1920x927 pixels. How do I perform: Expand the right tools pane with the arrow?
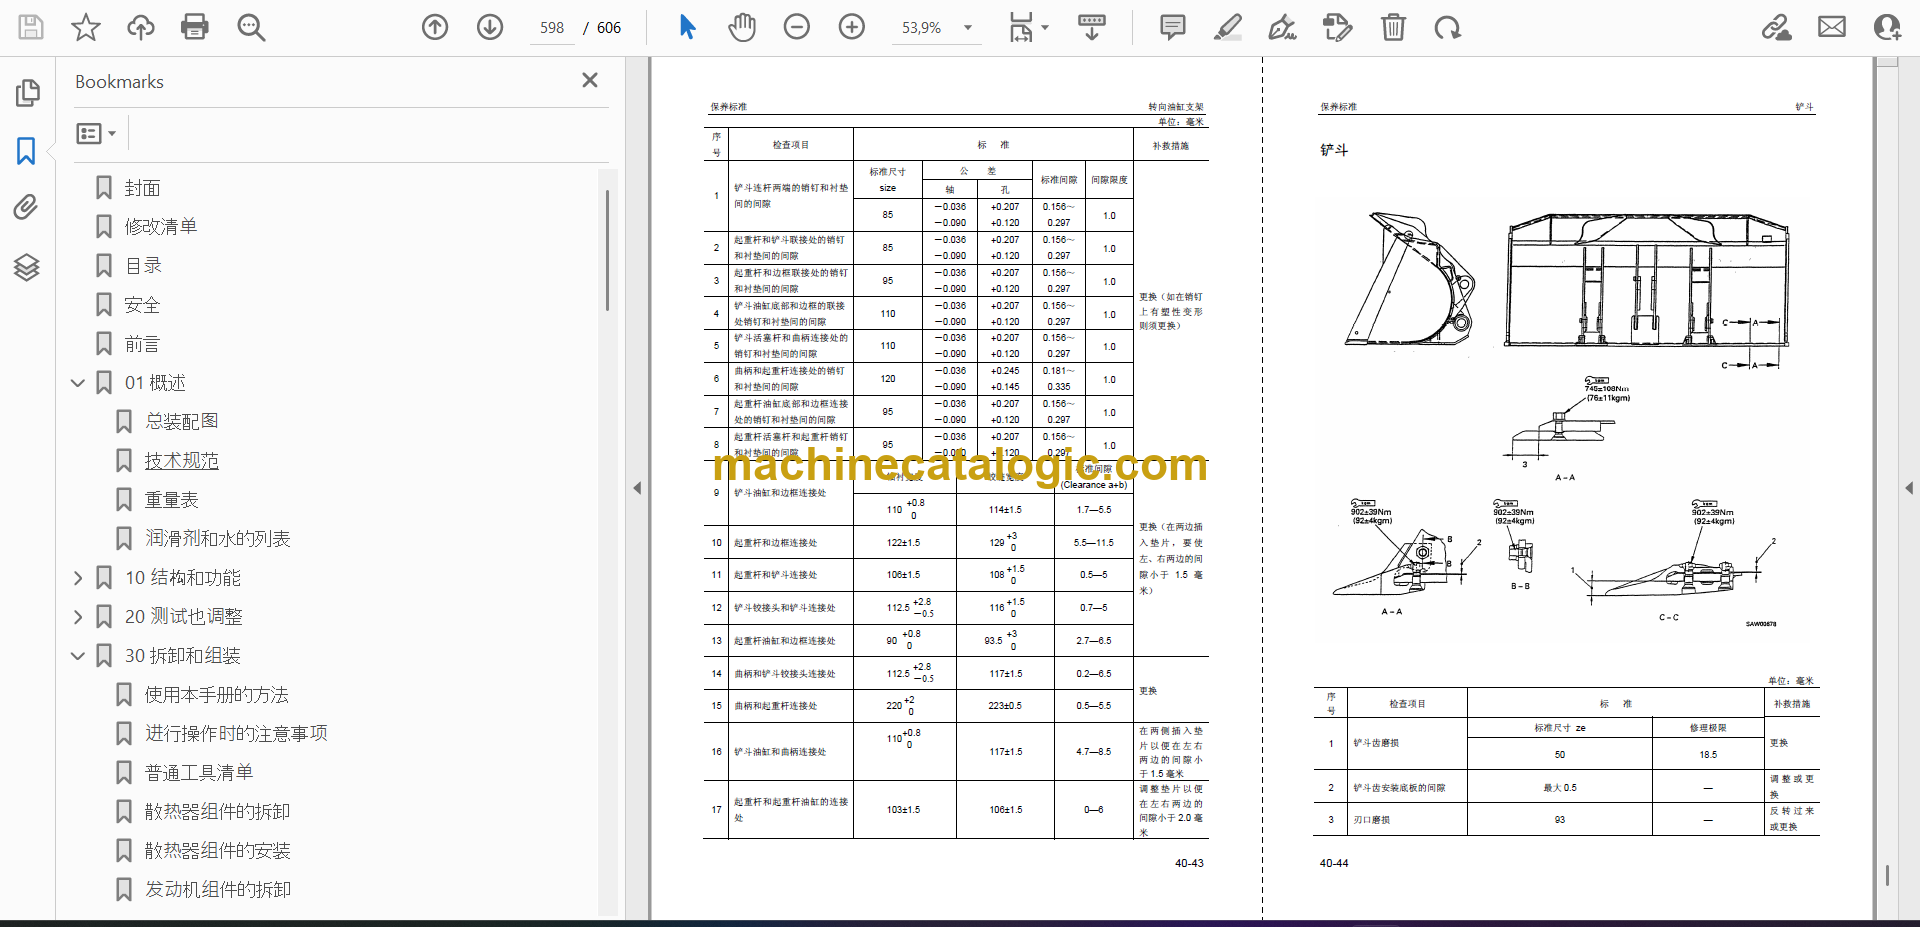(1909, 488)
